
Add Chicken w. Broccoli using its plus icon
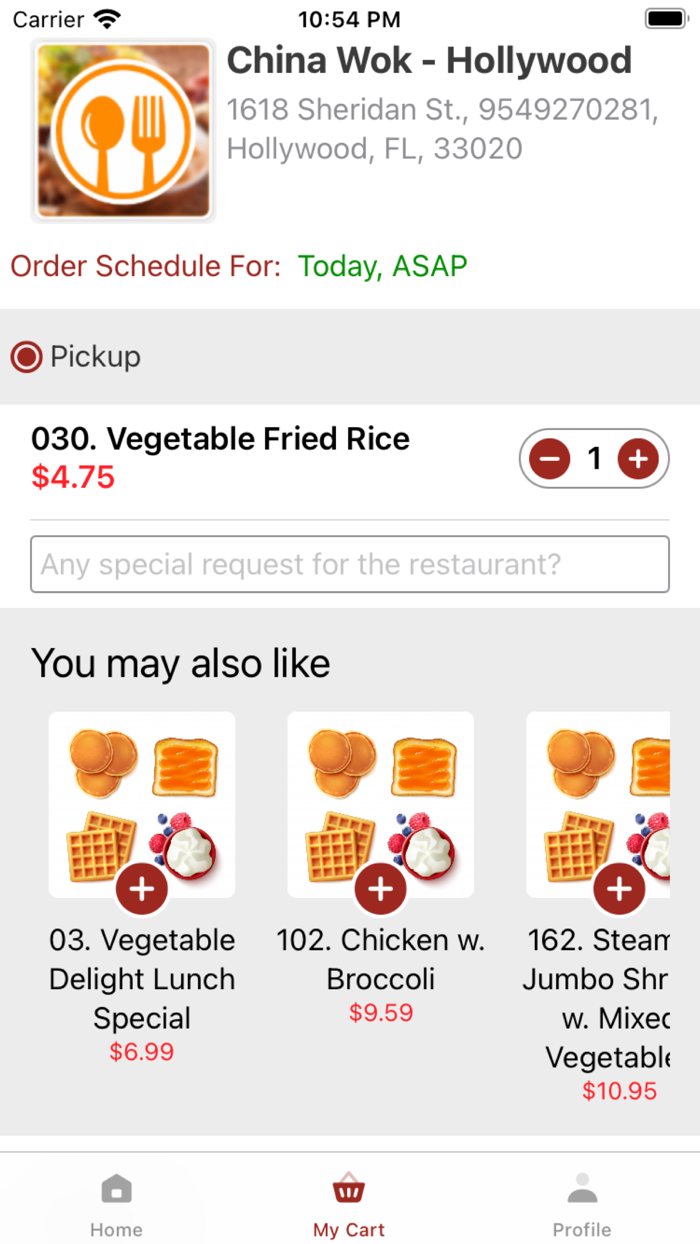[380, 888]
